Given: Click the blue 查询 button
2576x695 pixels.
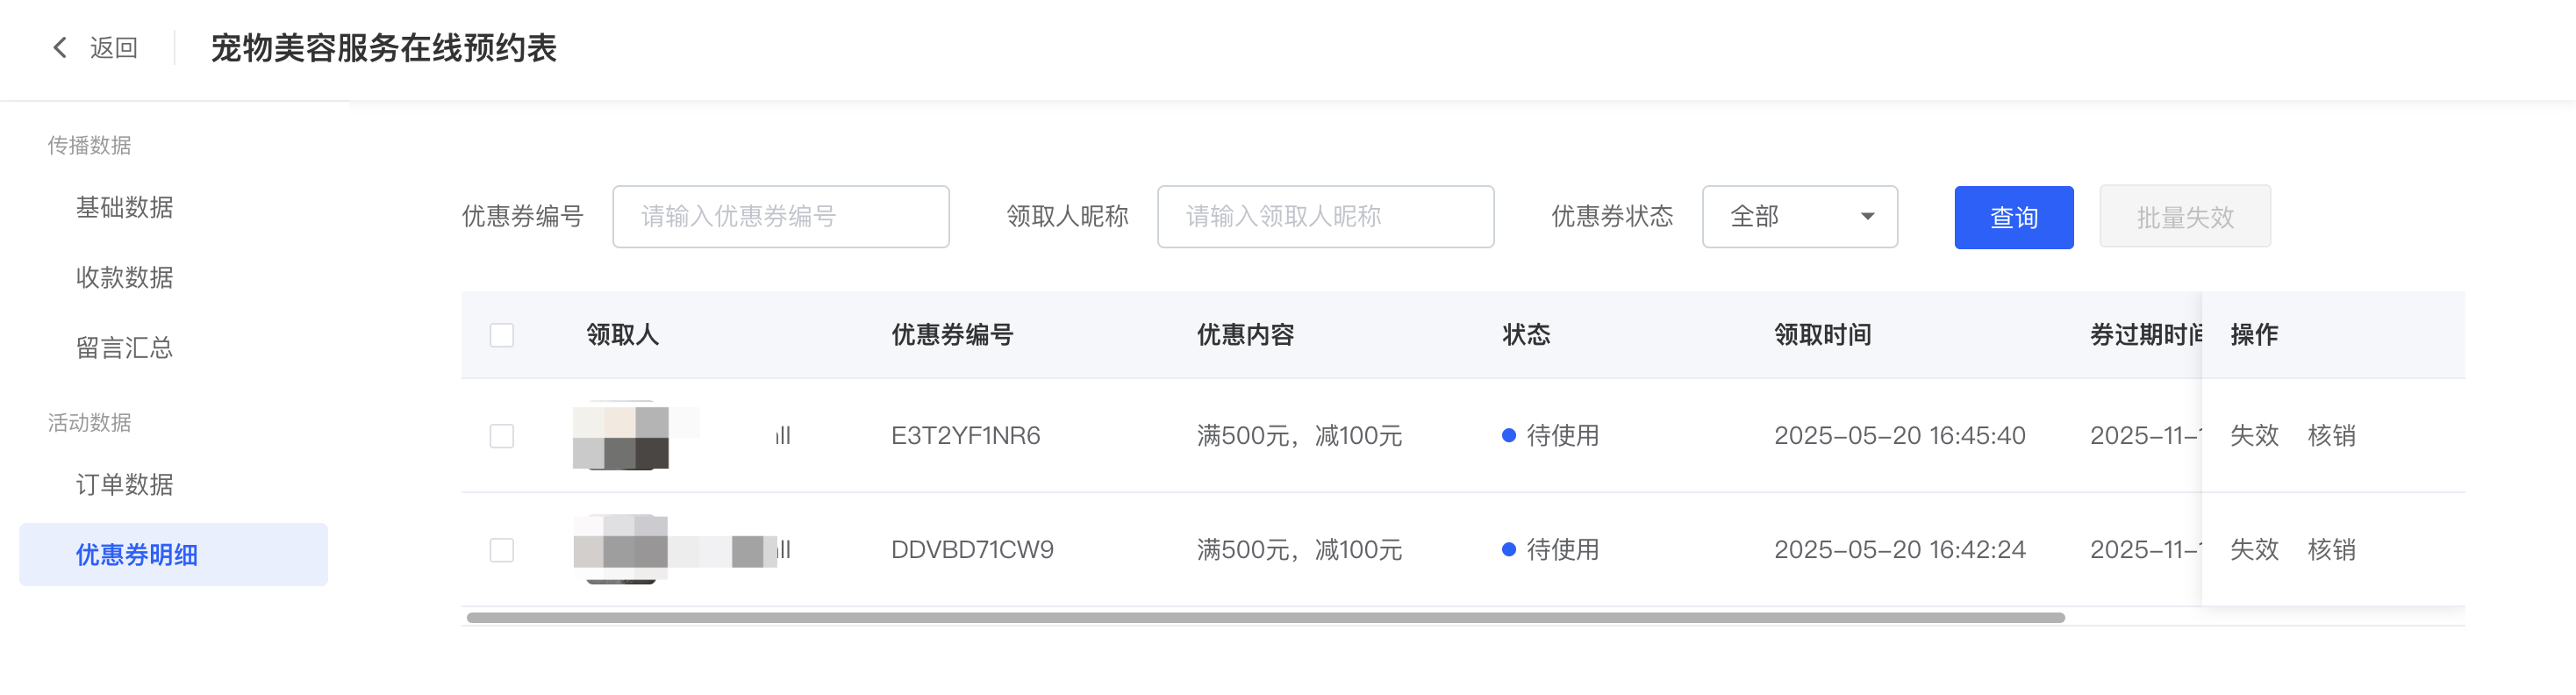Looking at the screenshot, I should [2013, 217].
